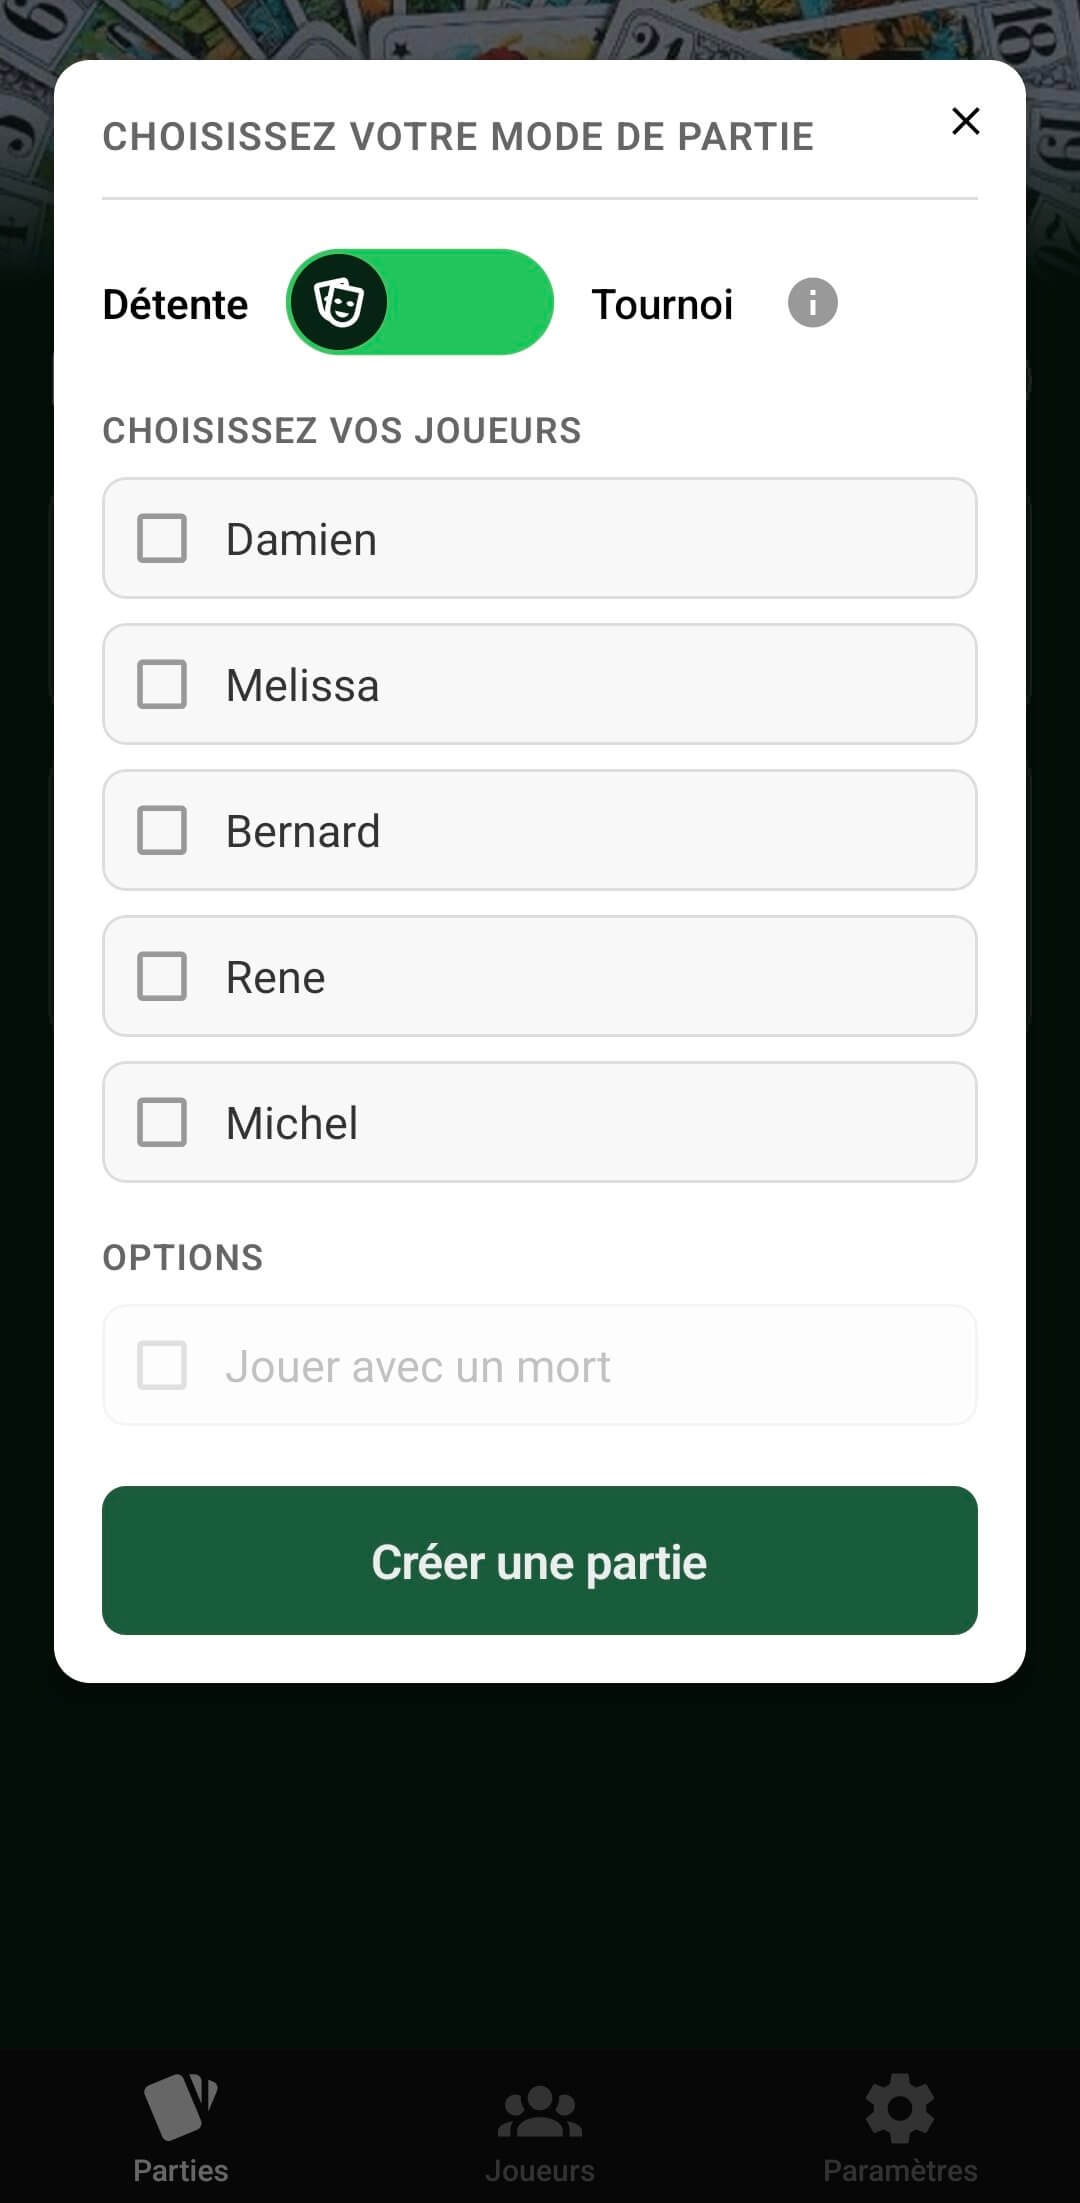The image size is (1080, 2203).
Task: Click the info icon next to Tournoi
Action: tap(812, 303)
